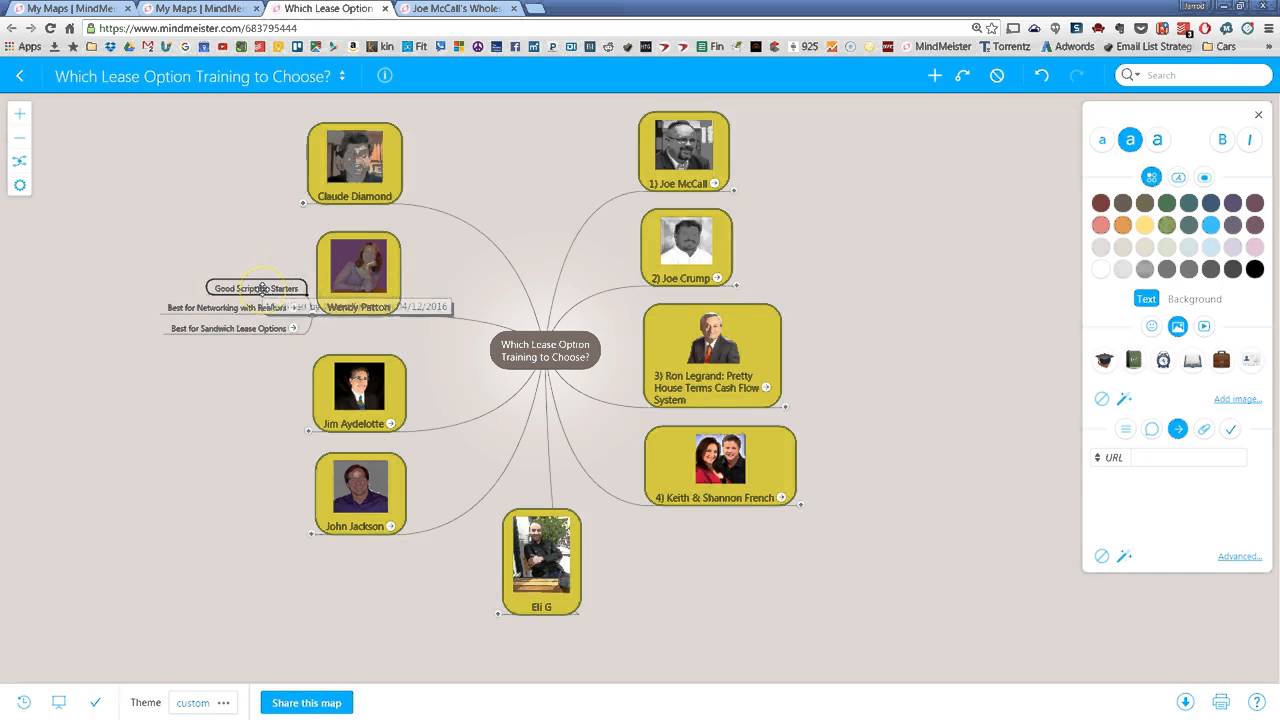The image size is (1280, 720).
Task: Click the link arrow on Joe Crump node
Action: [717, 278]
